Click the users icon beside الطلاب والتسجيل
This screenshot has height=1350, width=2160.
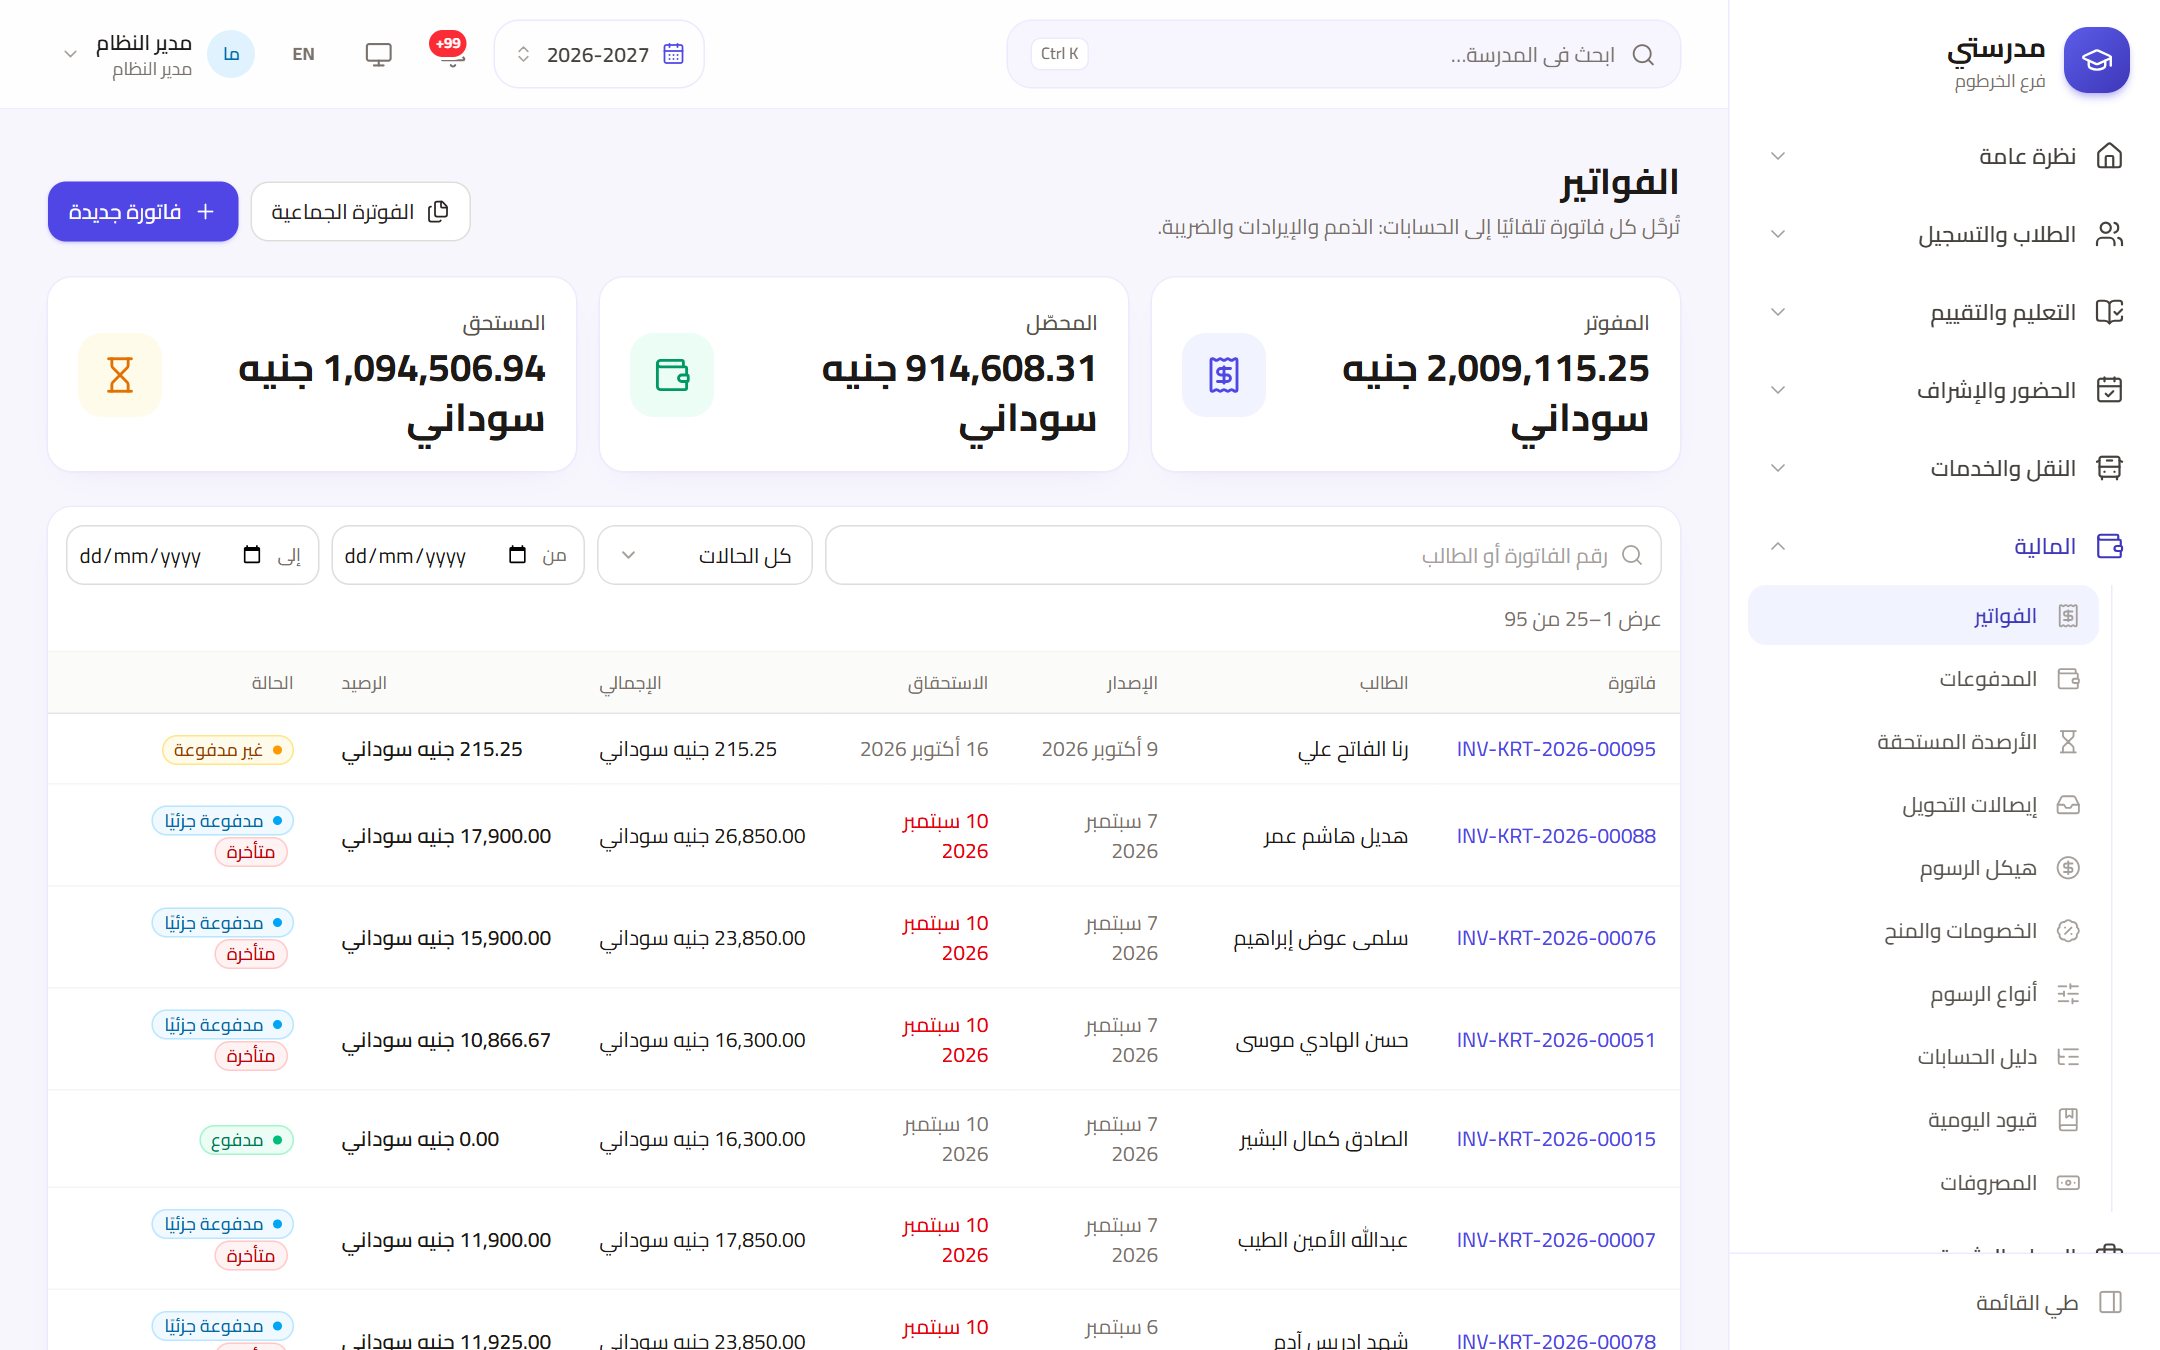point(2109,234)
